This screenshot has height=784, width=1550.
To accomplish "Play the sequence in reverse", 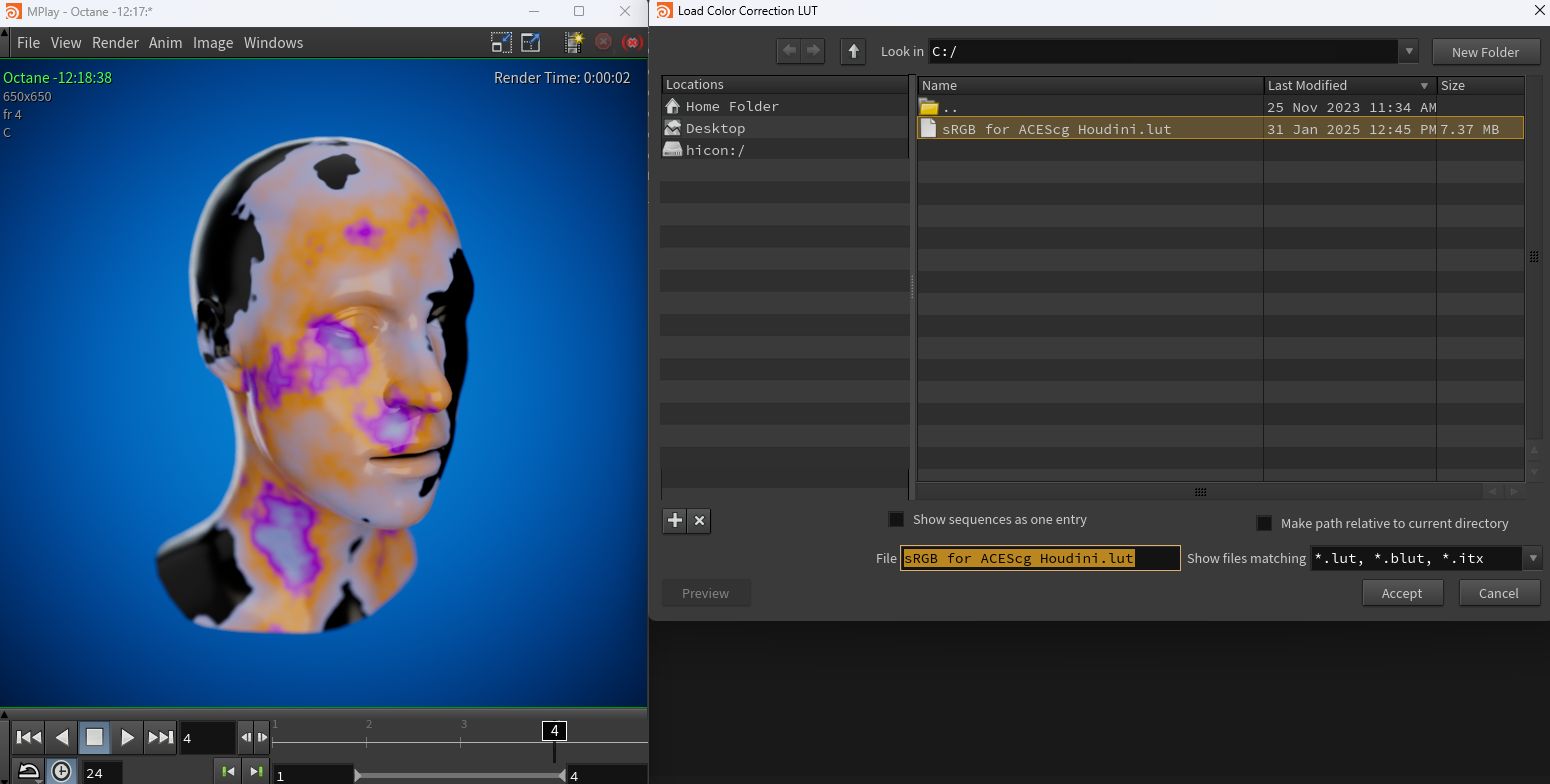I will coord(61,738).
